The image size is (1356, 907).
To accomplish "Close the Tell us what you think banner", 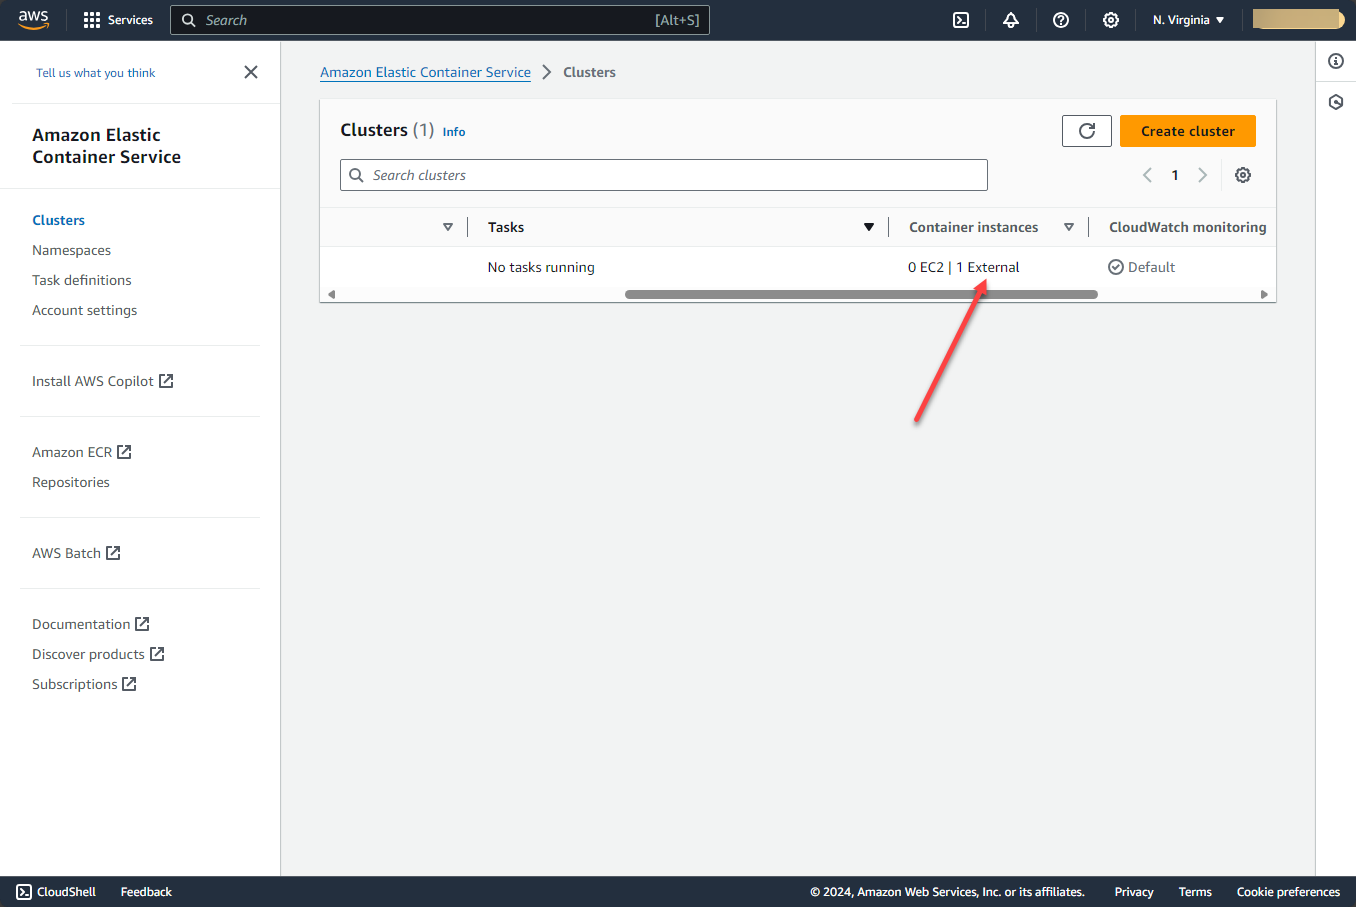I will (x=251, y=72).
